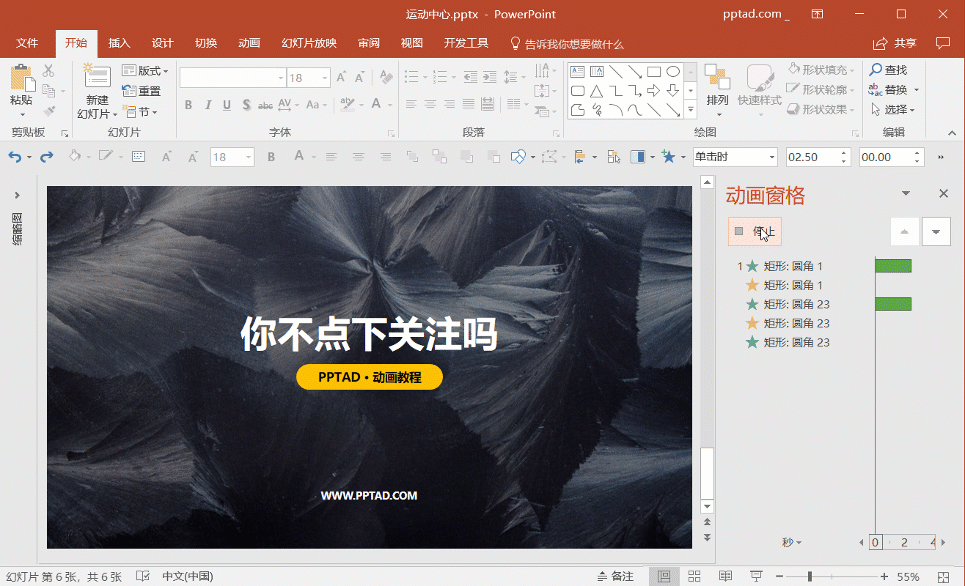Click the Paste icon in the clipboard group

pyautogui.click(x=22, y=79)
